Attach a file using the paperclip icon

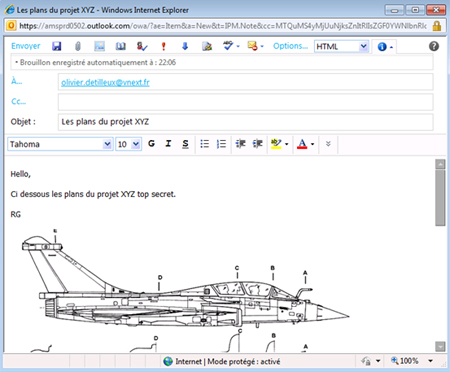(78, 46)
